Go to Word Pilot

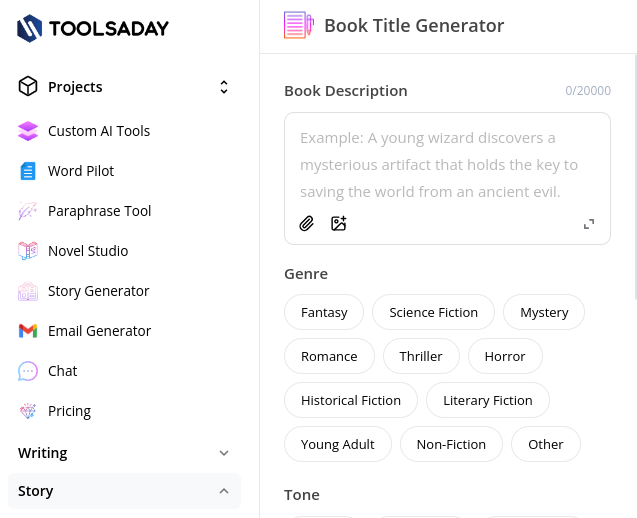click(x=81, y=171)
